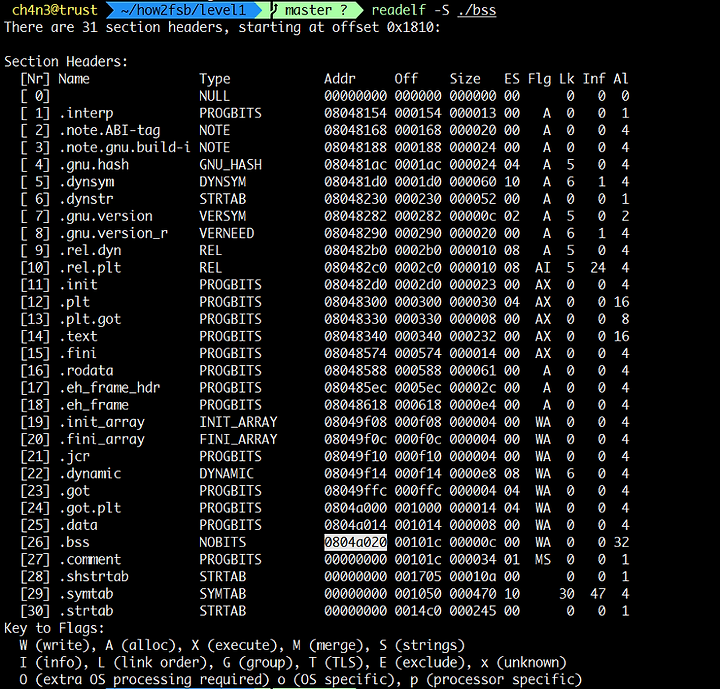The height and width of the screenshot is (689, 720).
Task: Select the .symtab section name
Action: [86, 594]
